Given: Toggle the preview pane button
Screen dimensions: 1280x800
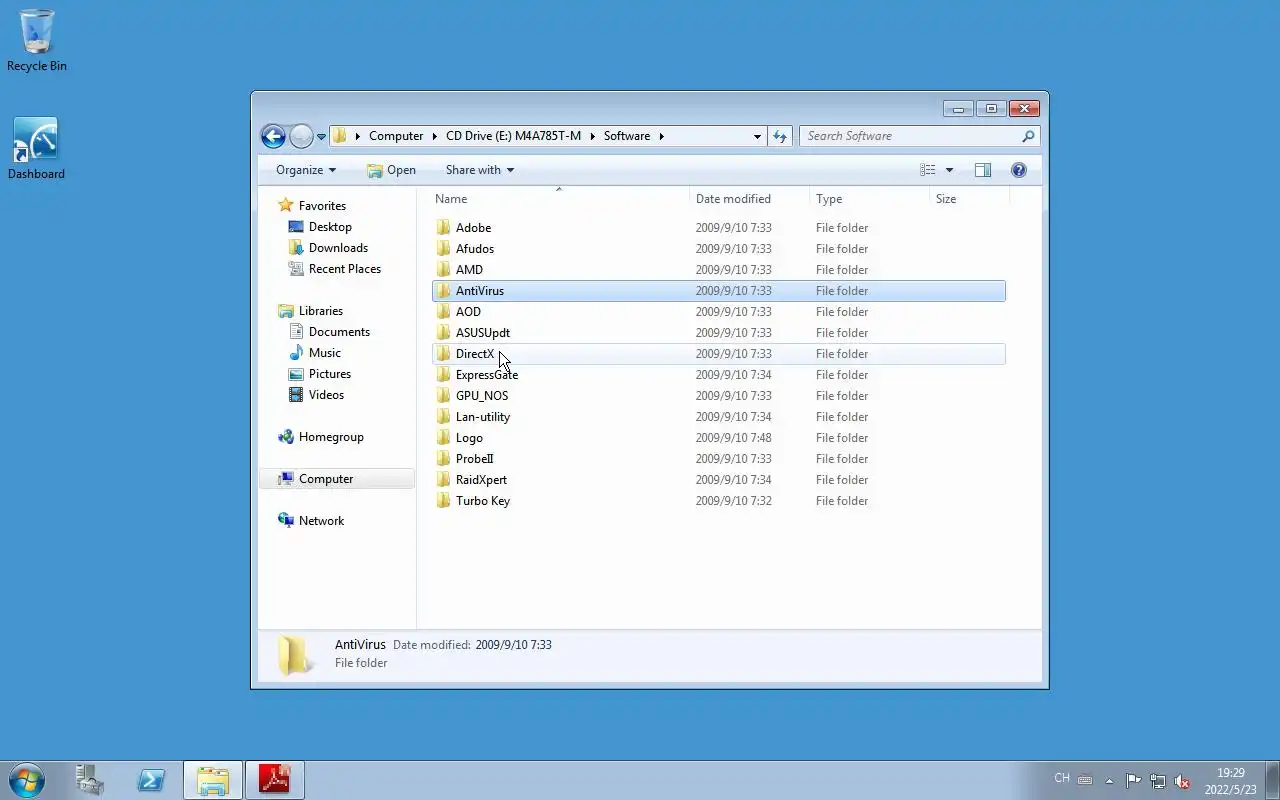Looking at the screenshot, I should coord(983,170).
